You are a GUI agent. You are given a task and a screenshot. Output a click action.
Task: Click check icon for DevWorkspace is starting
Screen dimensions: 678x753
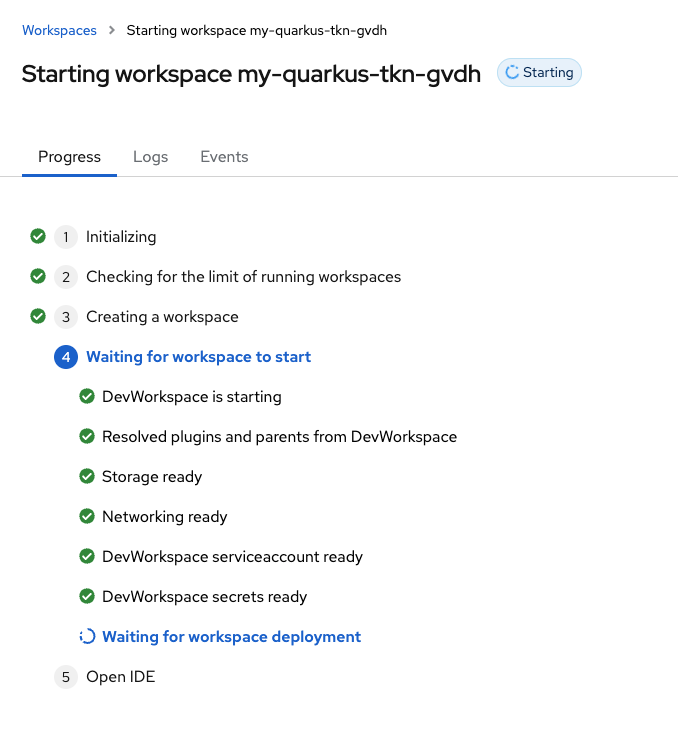pyautogui.click(x=87, y=396)
